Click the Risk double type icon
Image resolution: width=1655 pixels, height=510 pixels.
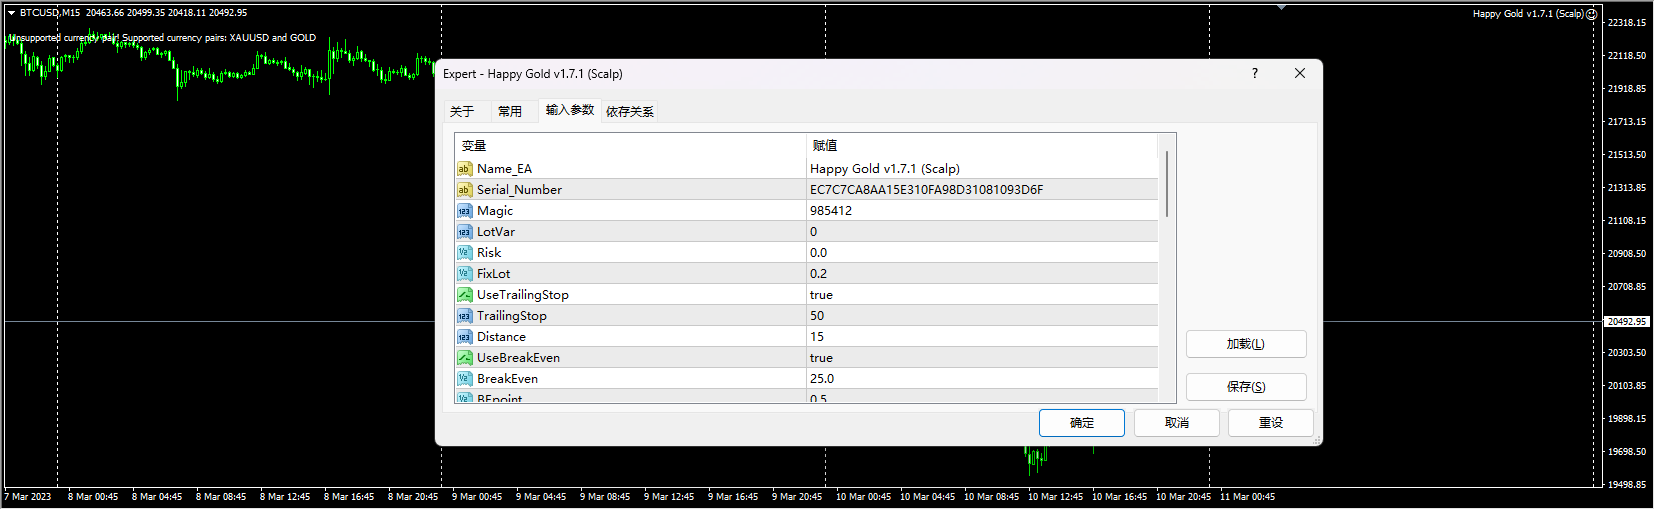click(x=464, y=253)
